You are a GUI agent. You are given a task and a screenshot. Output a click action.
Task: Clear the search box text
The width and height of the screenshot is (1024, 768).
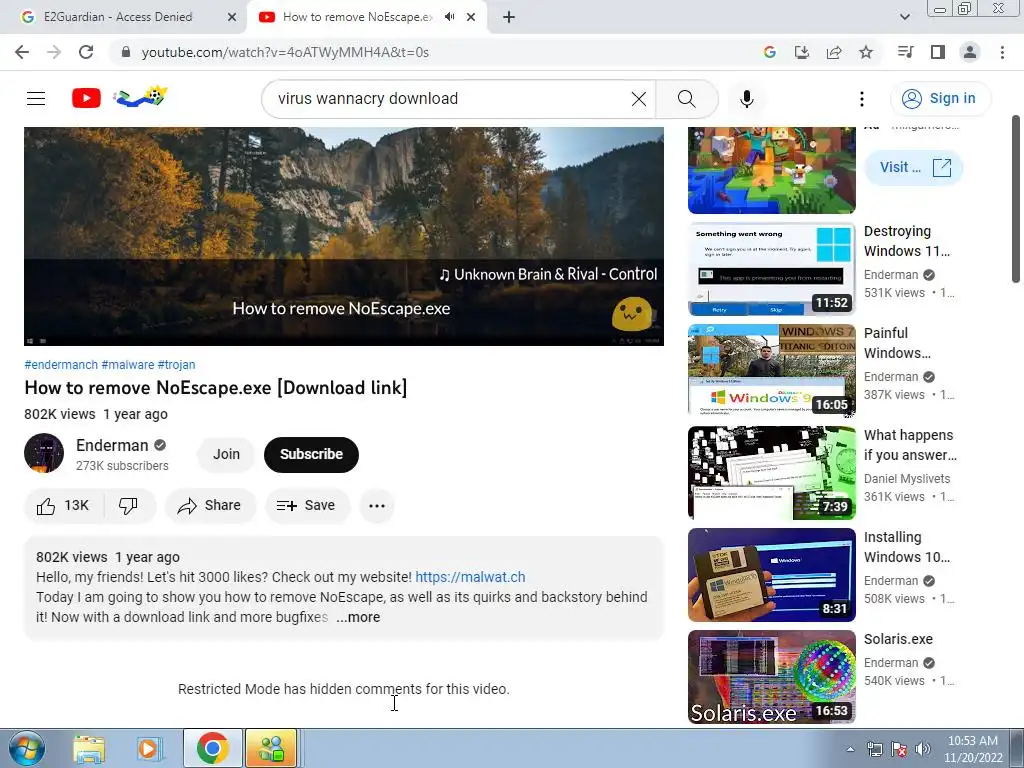click(639, 99)
